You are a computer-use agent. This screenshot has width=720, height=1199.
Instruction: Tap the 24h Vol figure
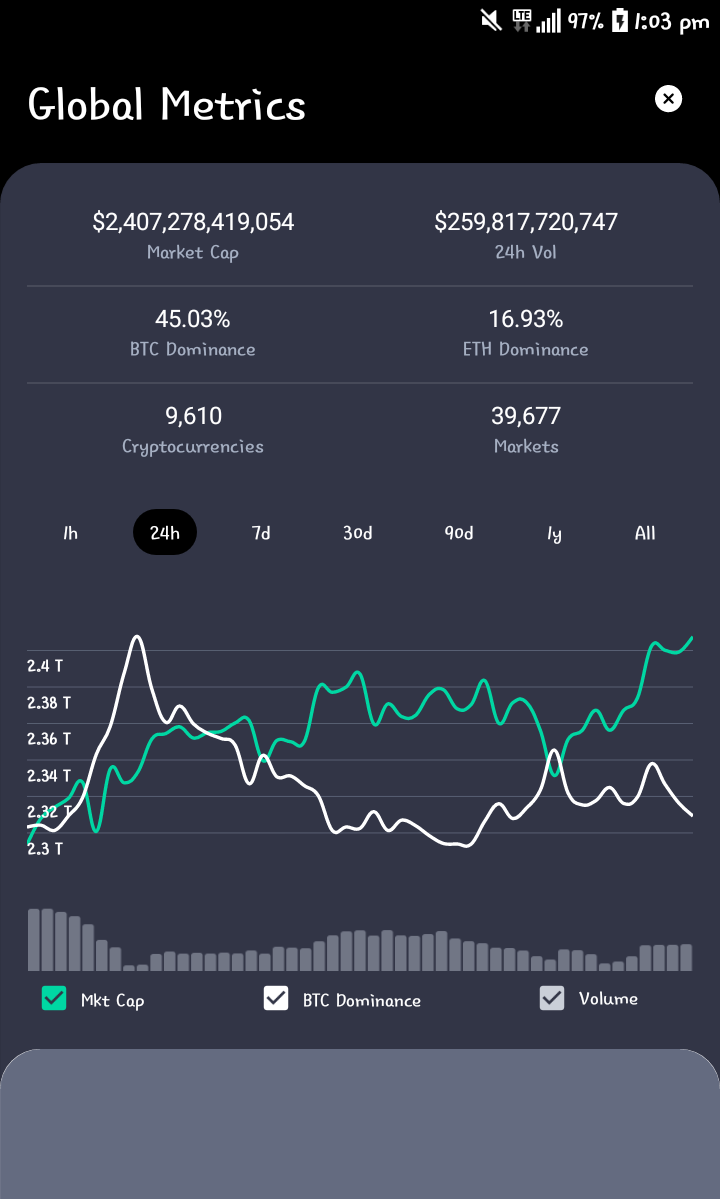526,222
